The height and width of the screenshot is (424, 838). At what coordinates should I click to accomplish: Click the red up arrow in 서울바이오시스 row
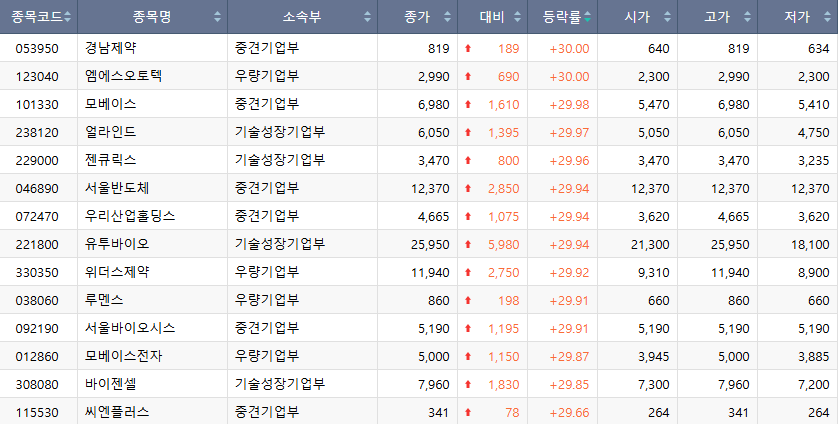(468, 328)
